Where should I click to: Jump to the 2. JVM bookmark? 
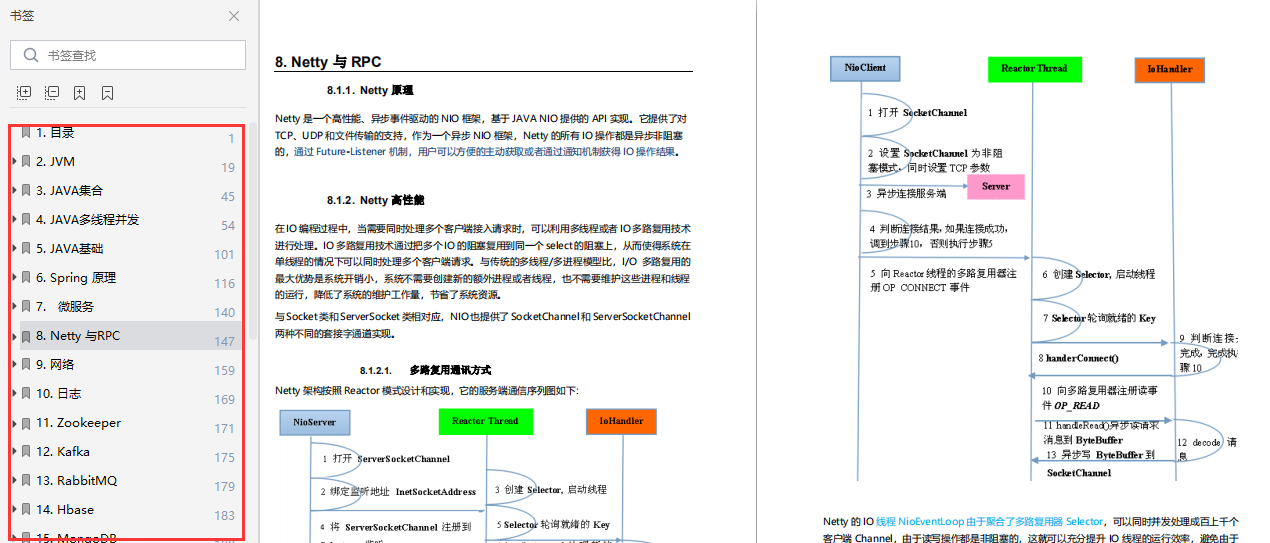[55, 161]
